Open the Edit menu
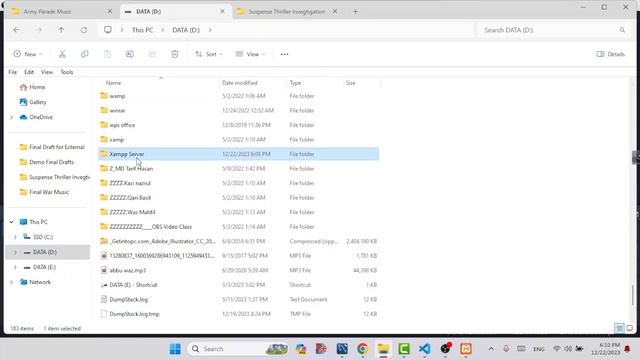640x360 pixels. [x=29, y=72]
